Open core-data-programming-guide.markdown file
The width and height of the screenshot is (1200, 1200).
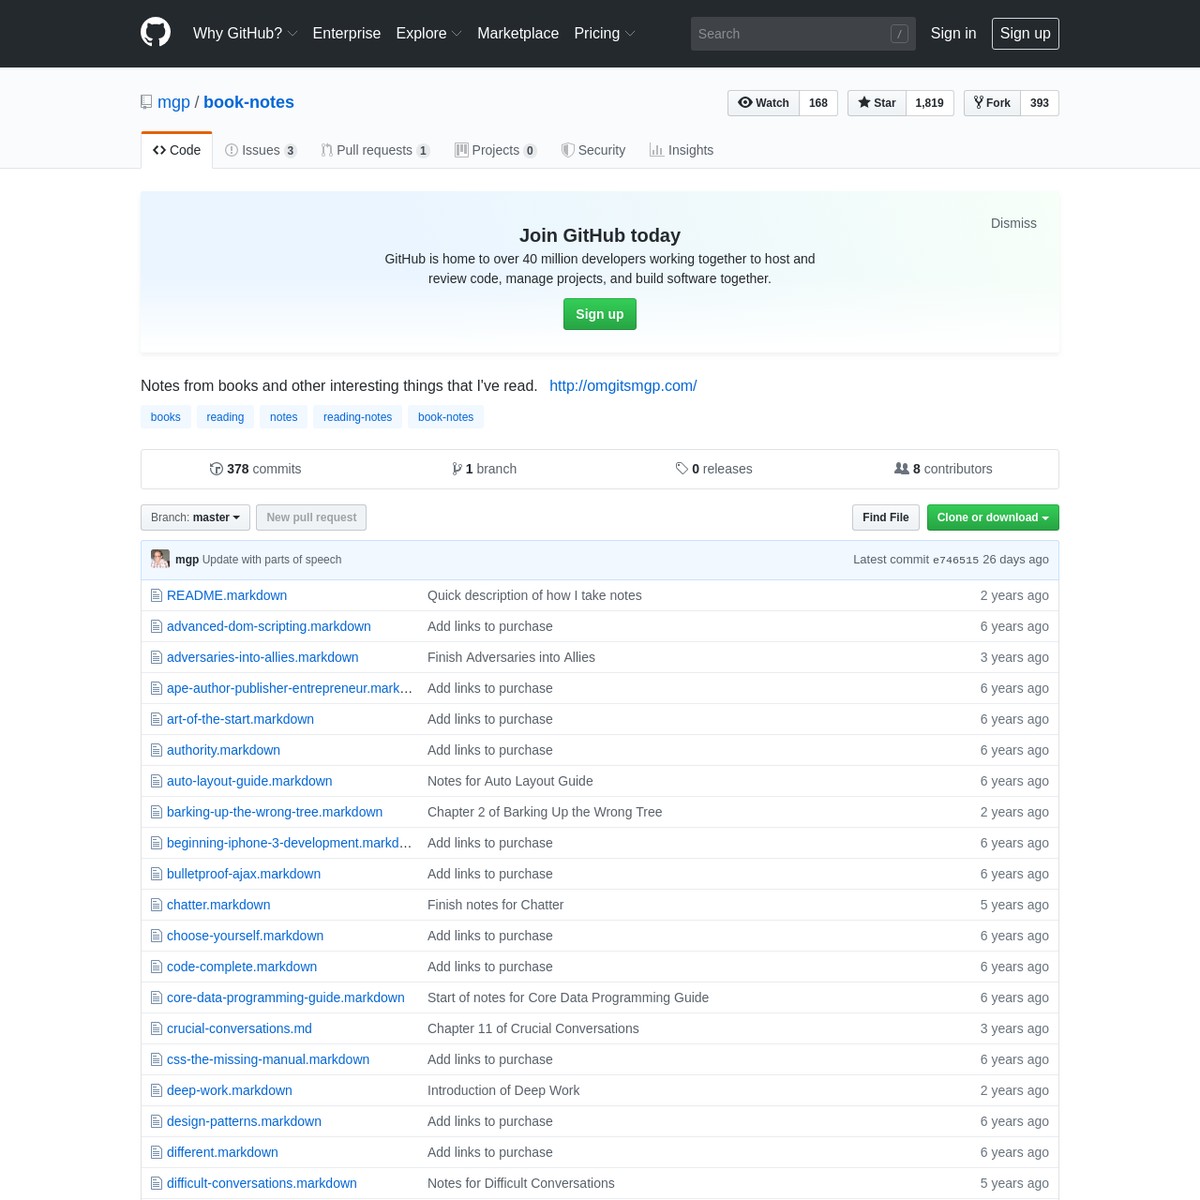pyautogui.click(x=286, y=998)
